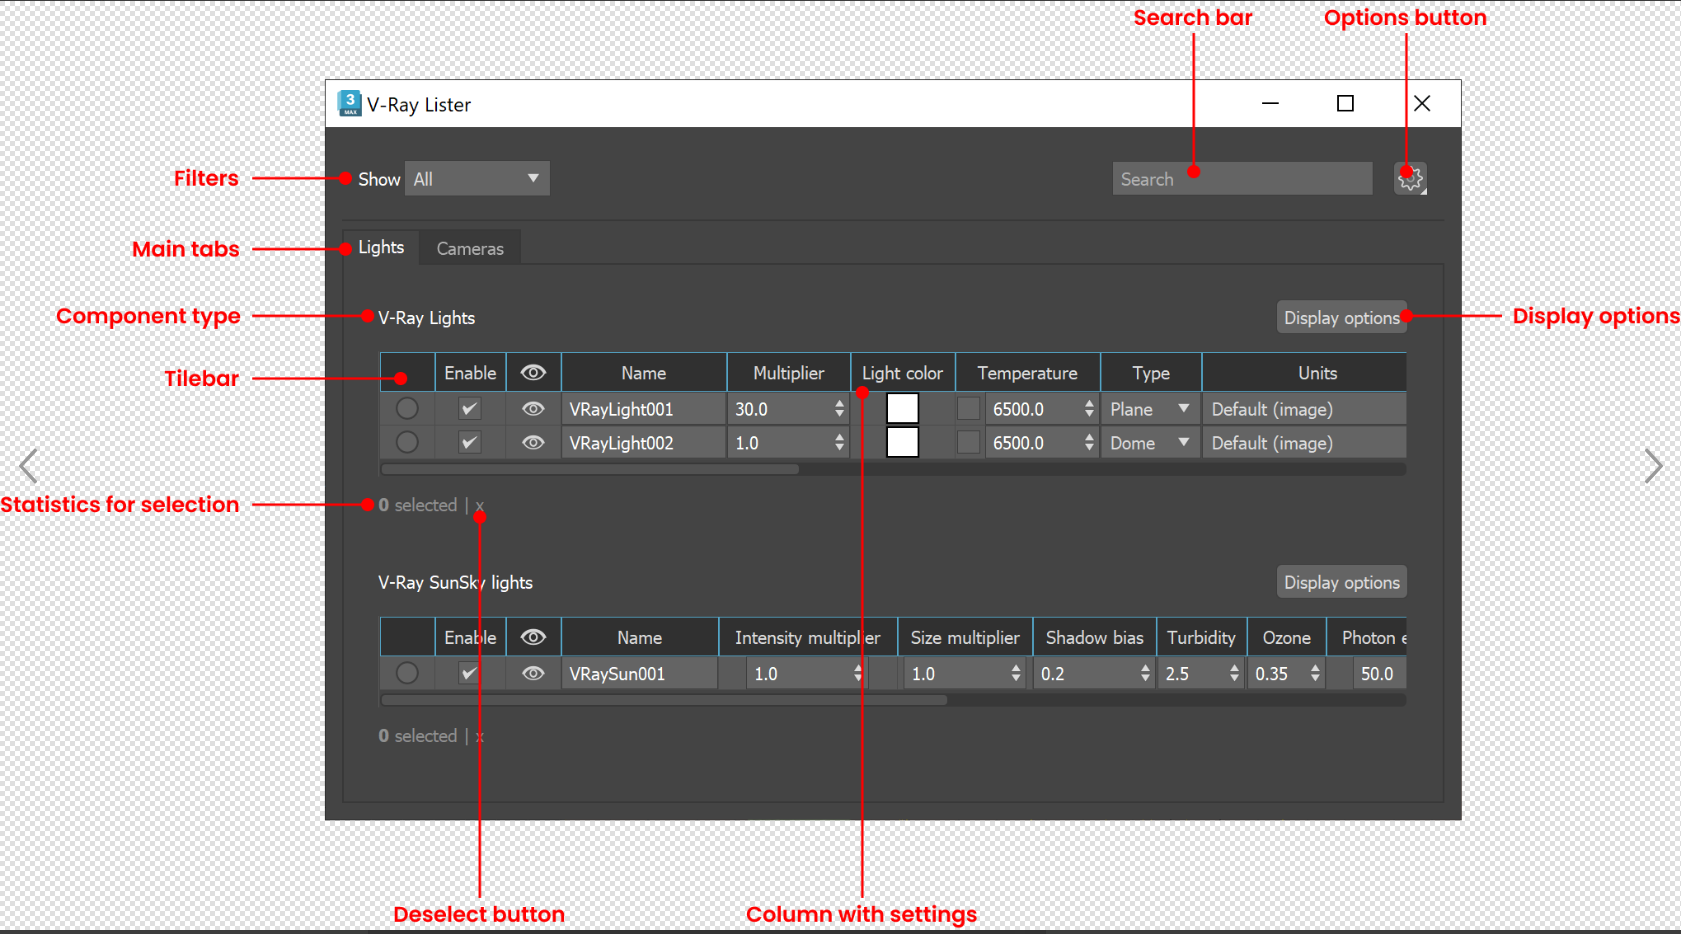Click the eye column header in V-Ray Lights
This screenshot has width=1681, height=934.
coord(533,373)
